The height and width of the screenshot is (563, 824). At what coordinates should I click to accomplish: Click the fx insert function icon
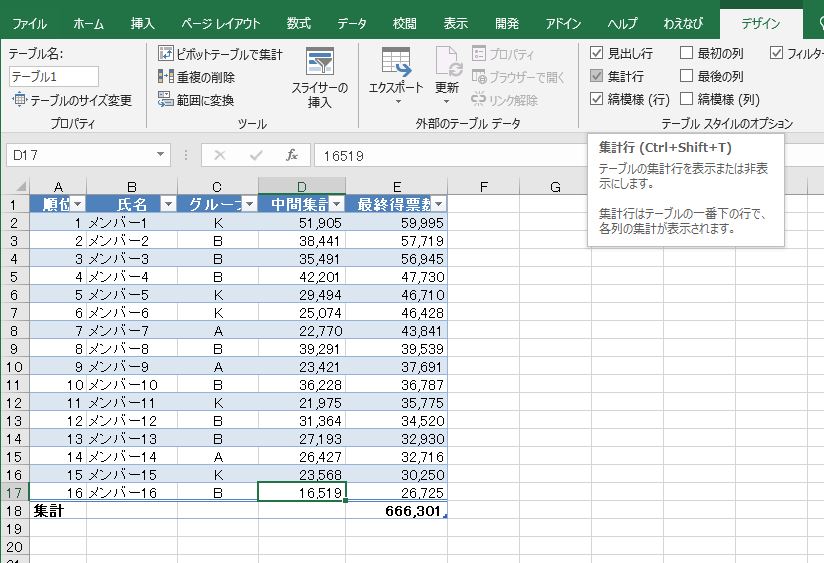292,155
